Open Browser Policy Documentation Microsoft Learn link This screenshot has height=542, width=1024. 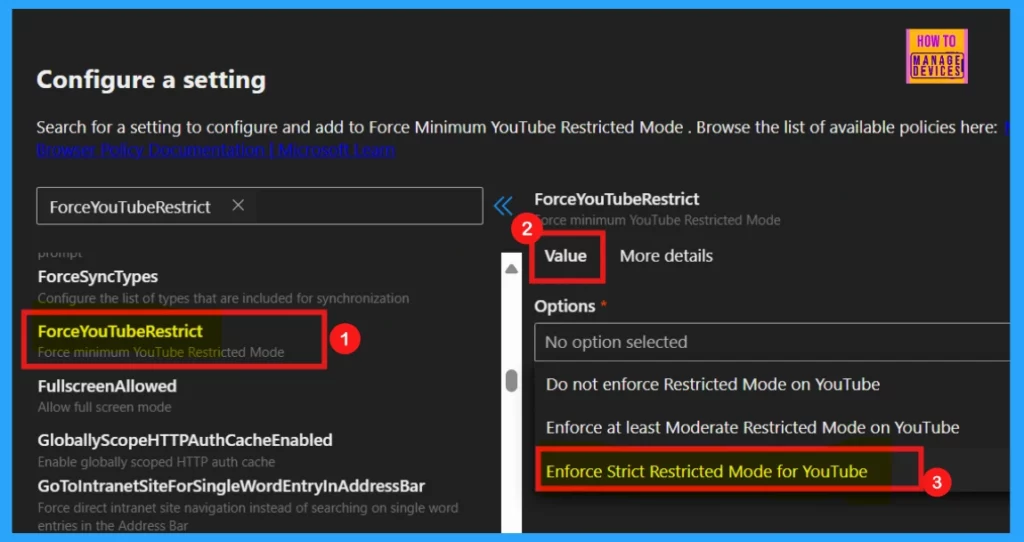point(216,150)
